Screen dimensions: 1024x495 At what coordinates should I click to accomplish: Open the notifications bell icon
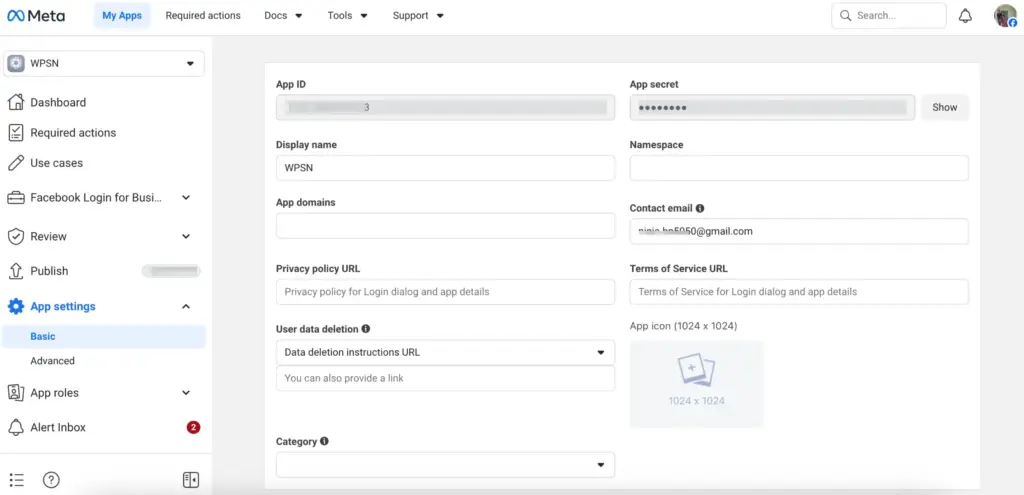965,16
